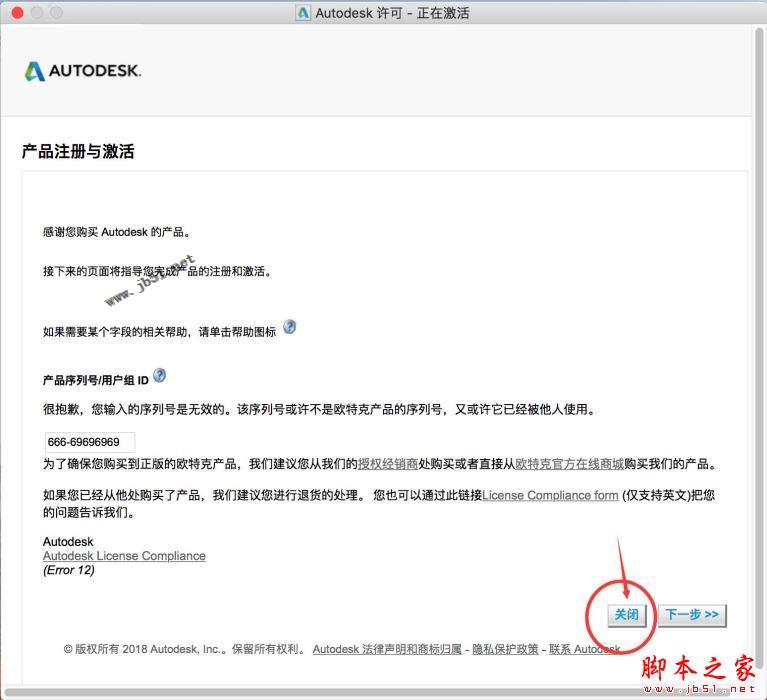Viewport: 767px width, 700px height.
Task: Click the help icon beside 产品序列号/用户组 ID
Action: click(x=159, y=376)
